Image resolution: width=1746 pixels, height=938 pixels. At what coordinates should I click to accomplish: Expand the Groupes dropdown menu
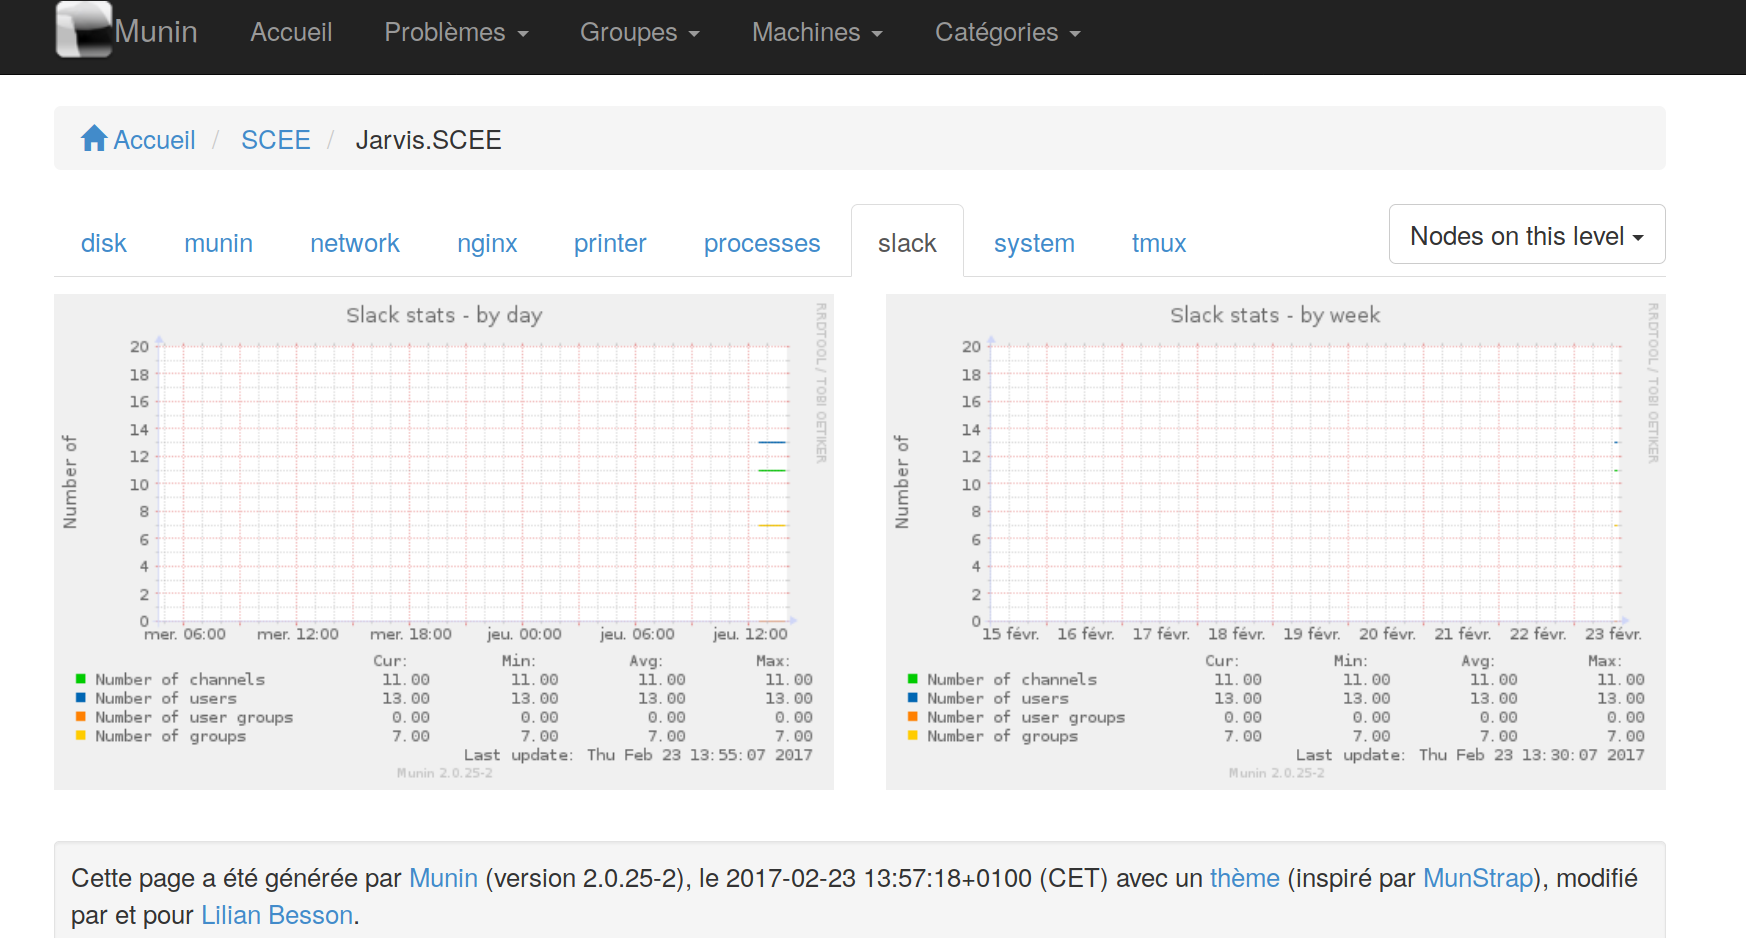640,32
